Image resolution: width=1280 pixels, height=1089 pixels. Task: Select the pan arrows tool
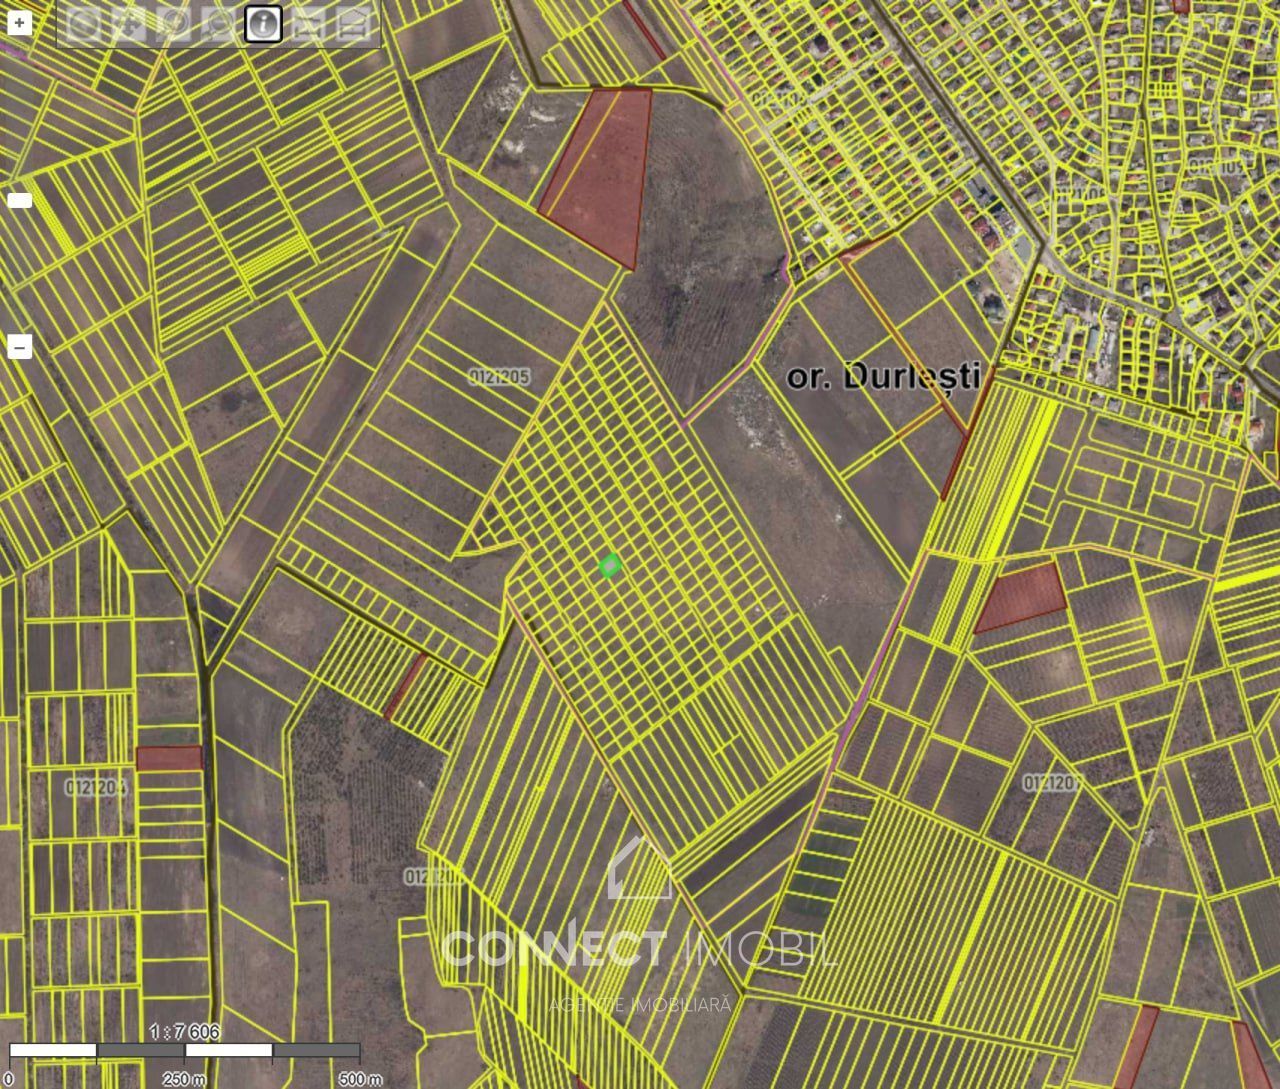(129, 24)
